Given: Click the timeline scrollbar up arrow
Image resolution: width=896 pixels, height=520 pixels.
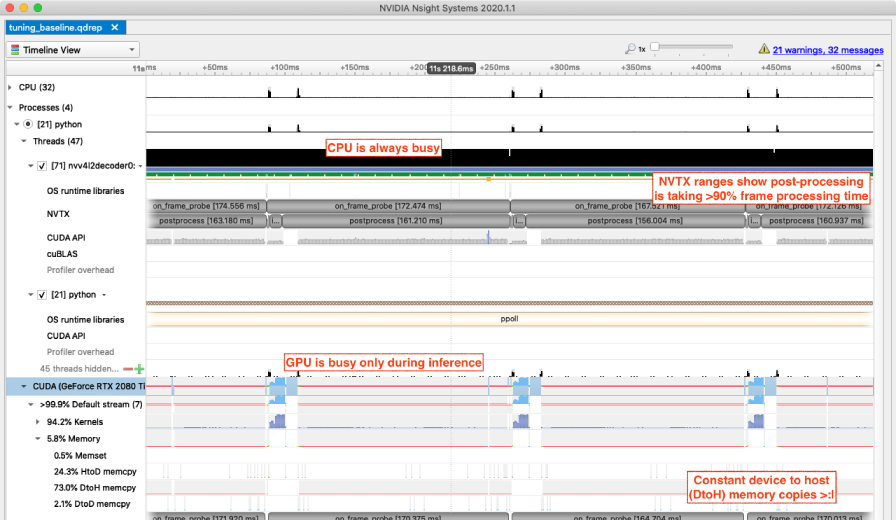Looking at the screenshot, I should (878, 67).
